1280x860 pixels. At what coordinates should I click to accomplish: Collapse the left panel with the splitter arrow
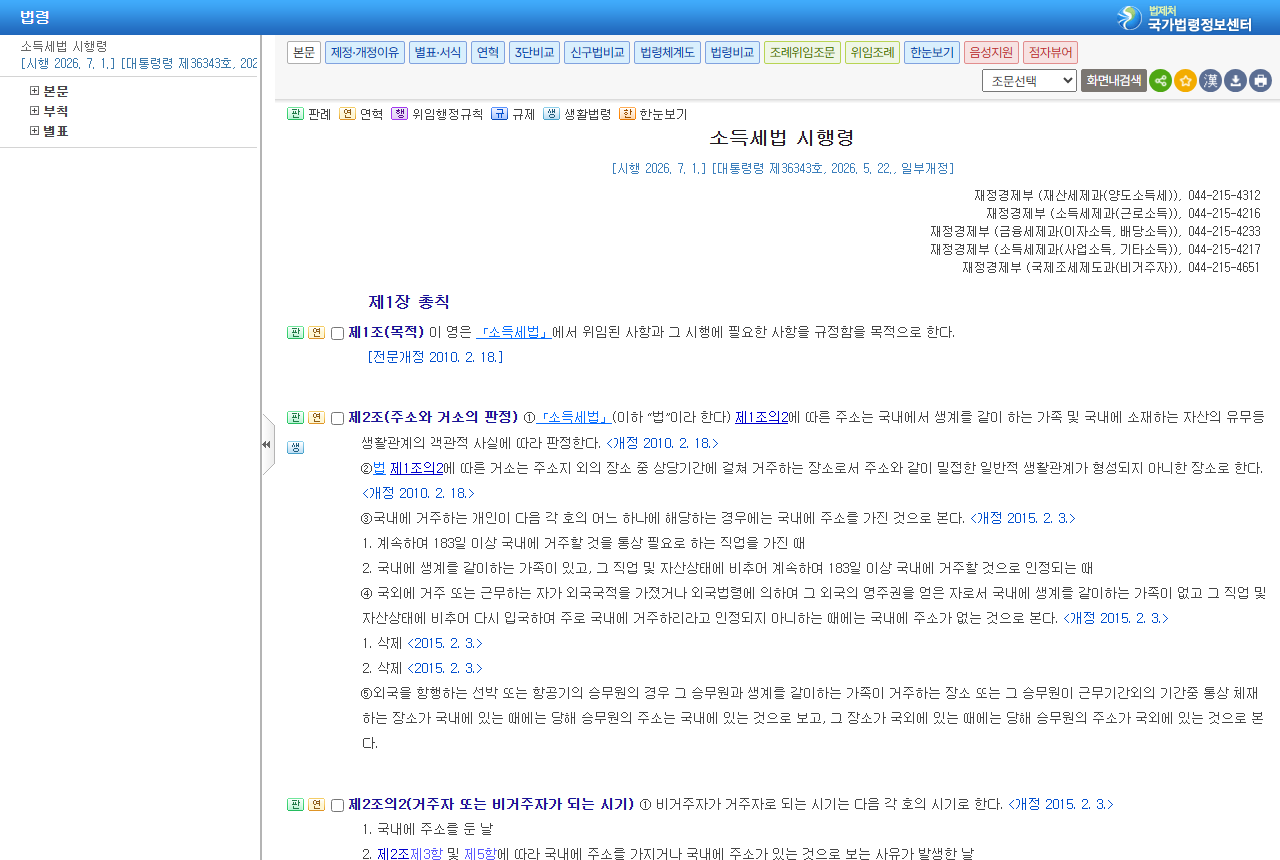pyautogui.click(x=267, y=444)
